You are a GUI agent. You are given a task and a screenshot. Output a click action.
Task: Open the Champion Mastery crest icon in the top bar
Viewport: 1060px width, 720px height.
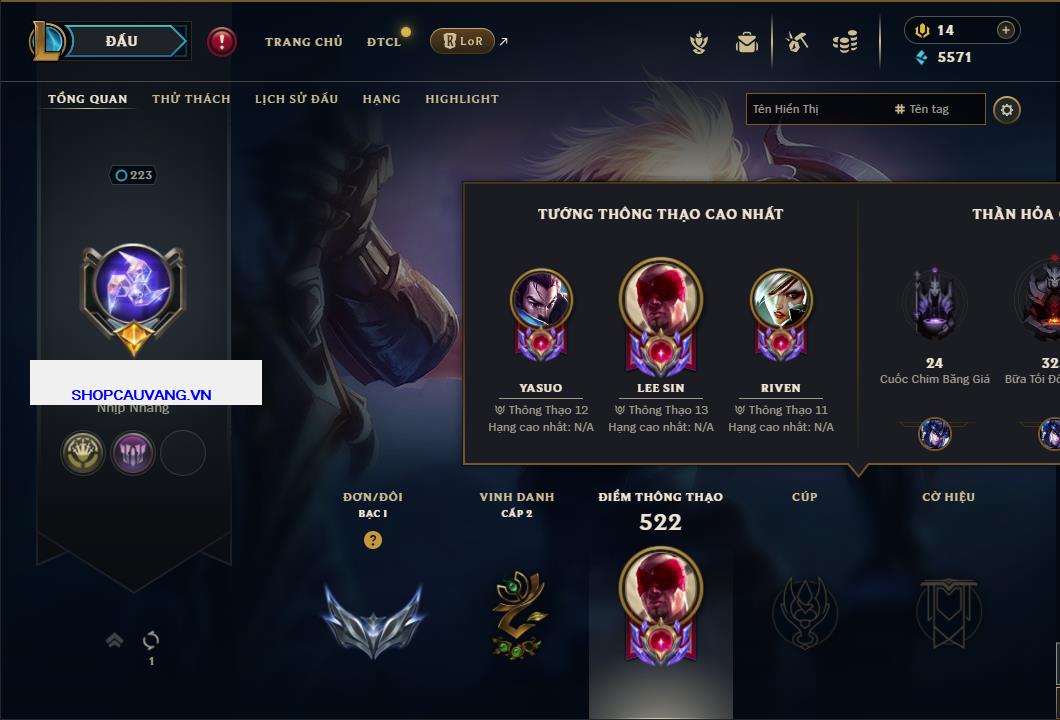coord(699,43)
